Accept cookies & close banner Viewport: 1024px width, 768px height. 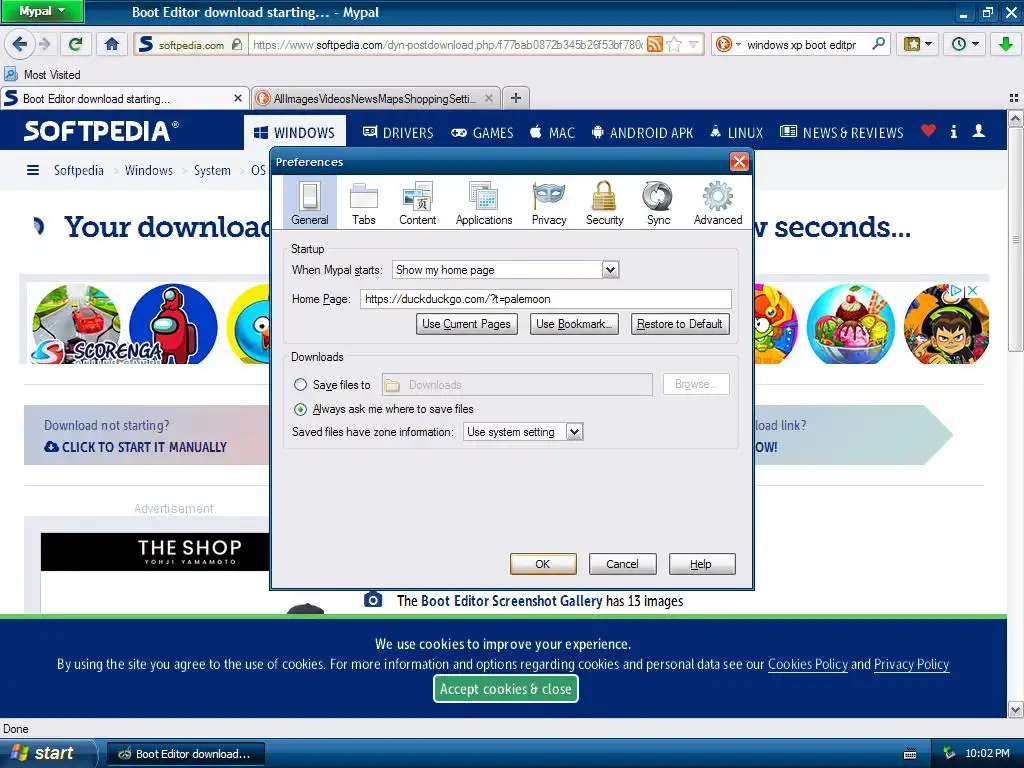pyautogui.click(x=505, y=688)
